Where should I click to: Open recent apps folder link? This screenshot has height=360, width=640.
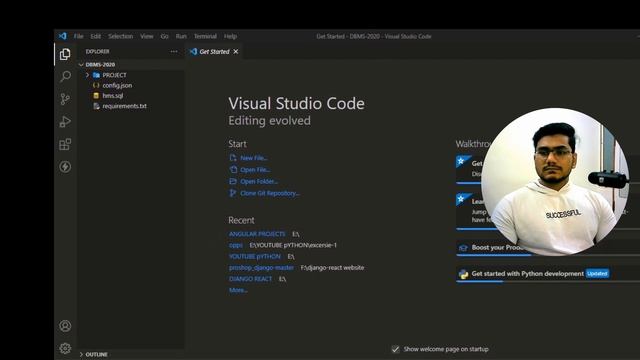[x=236, y=245]
